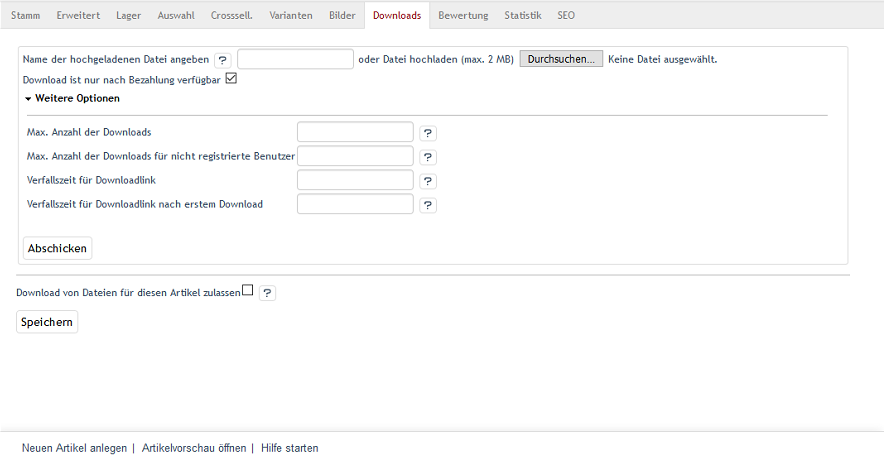The image size is (884, 465).
Task: Focus the uploaded file name input field
Action: tap(296, 59)
